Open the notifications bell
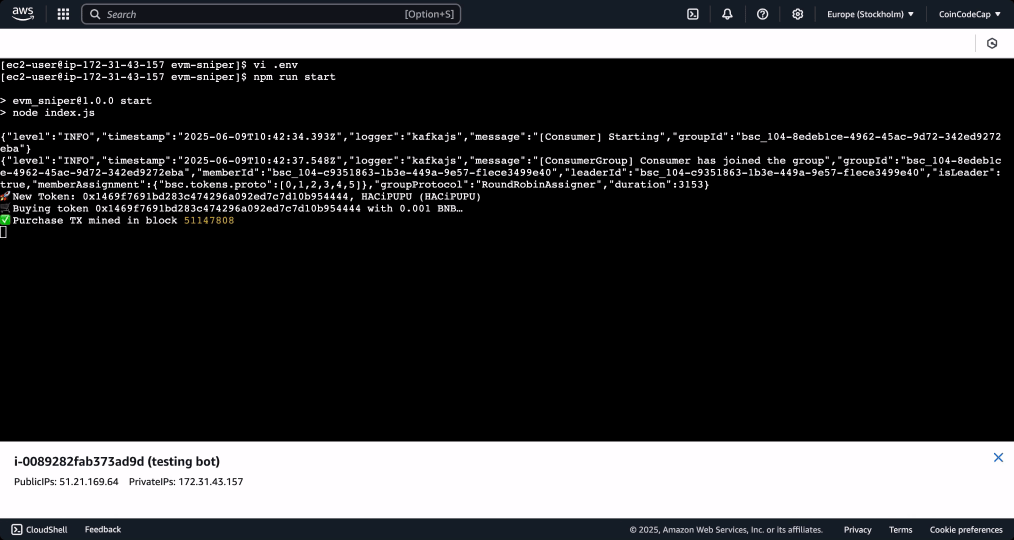Image resolution: width=1014 pixels, height=540 pixels. (727, 14)
